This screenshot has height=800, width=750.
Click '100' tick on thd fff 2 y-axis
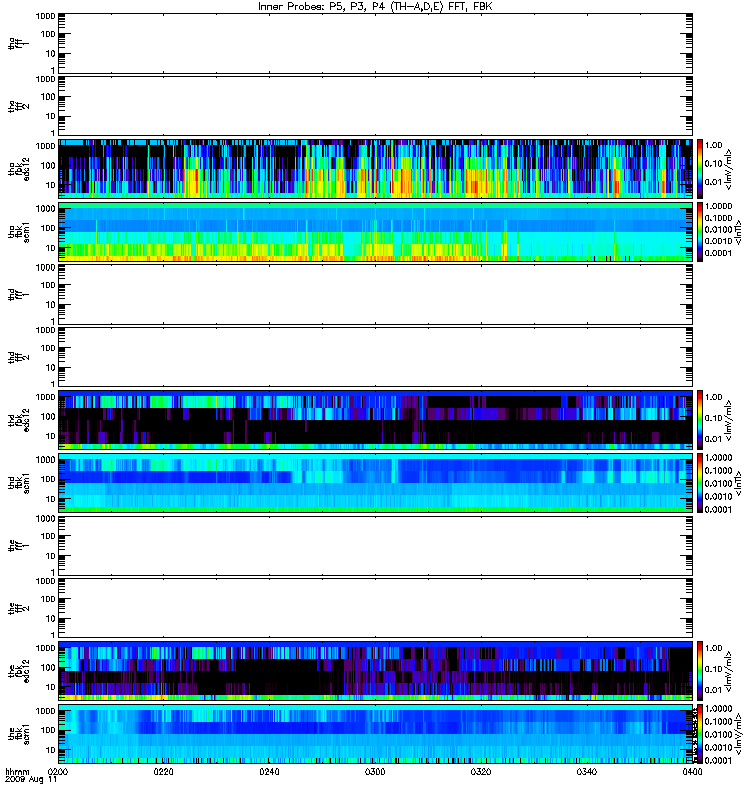(48, 348)
